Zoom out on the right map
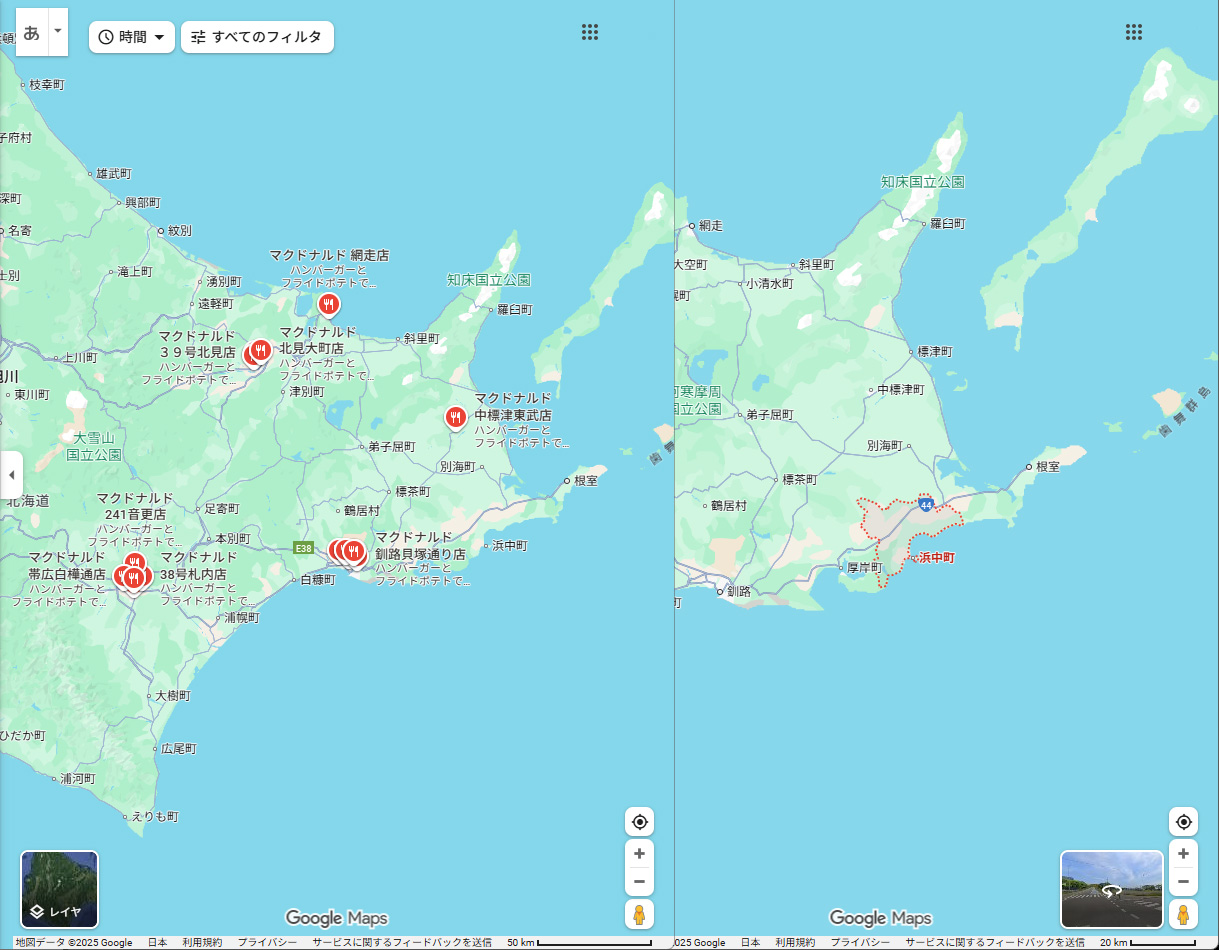Viewport: 1219px width, 950px height. [x=1183, y=882]
